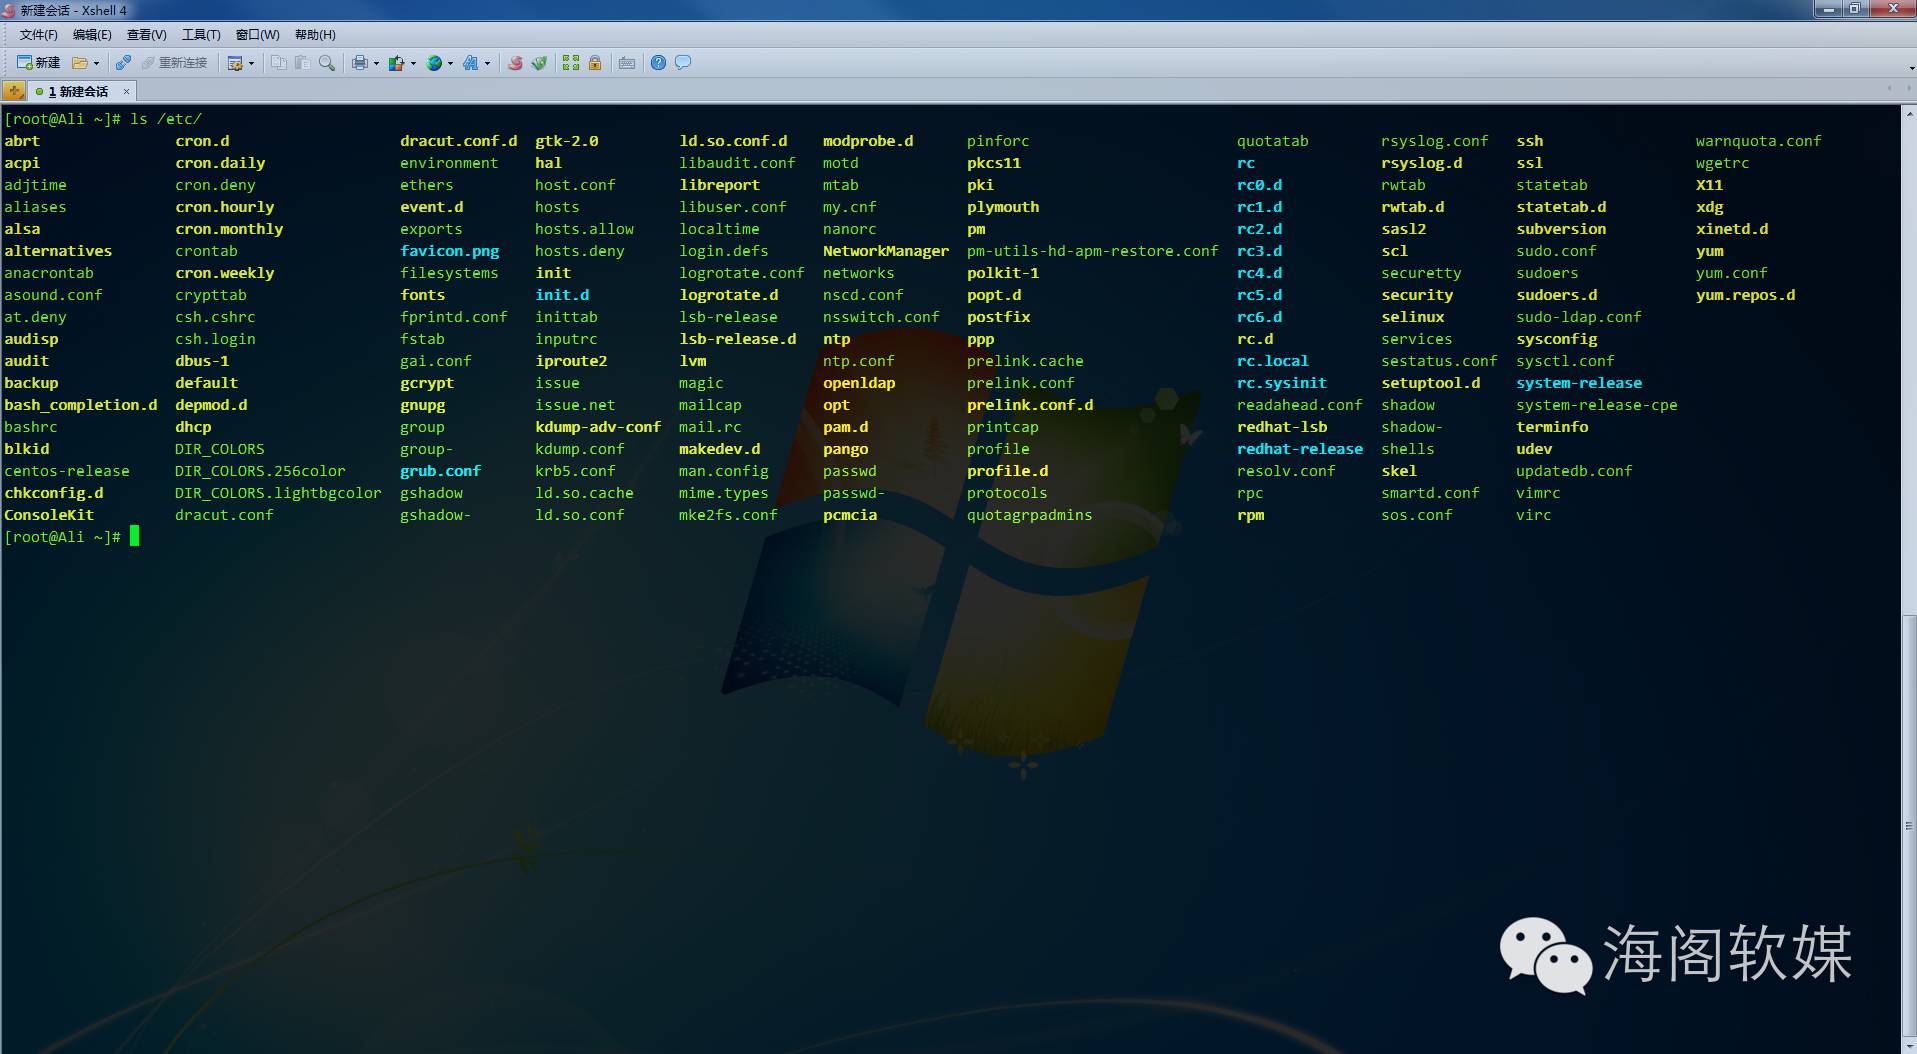Open the session properties icon

tap(235, 63)
